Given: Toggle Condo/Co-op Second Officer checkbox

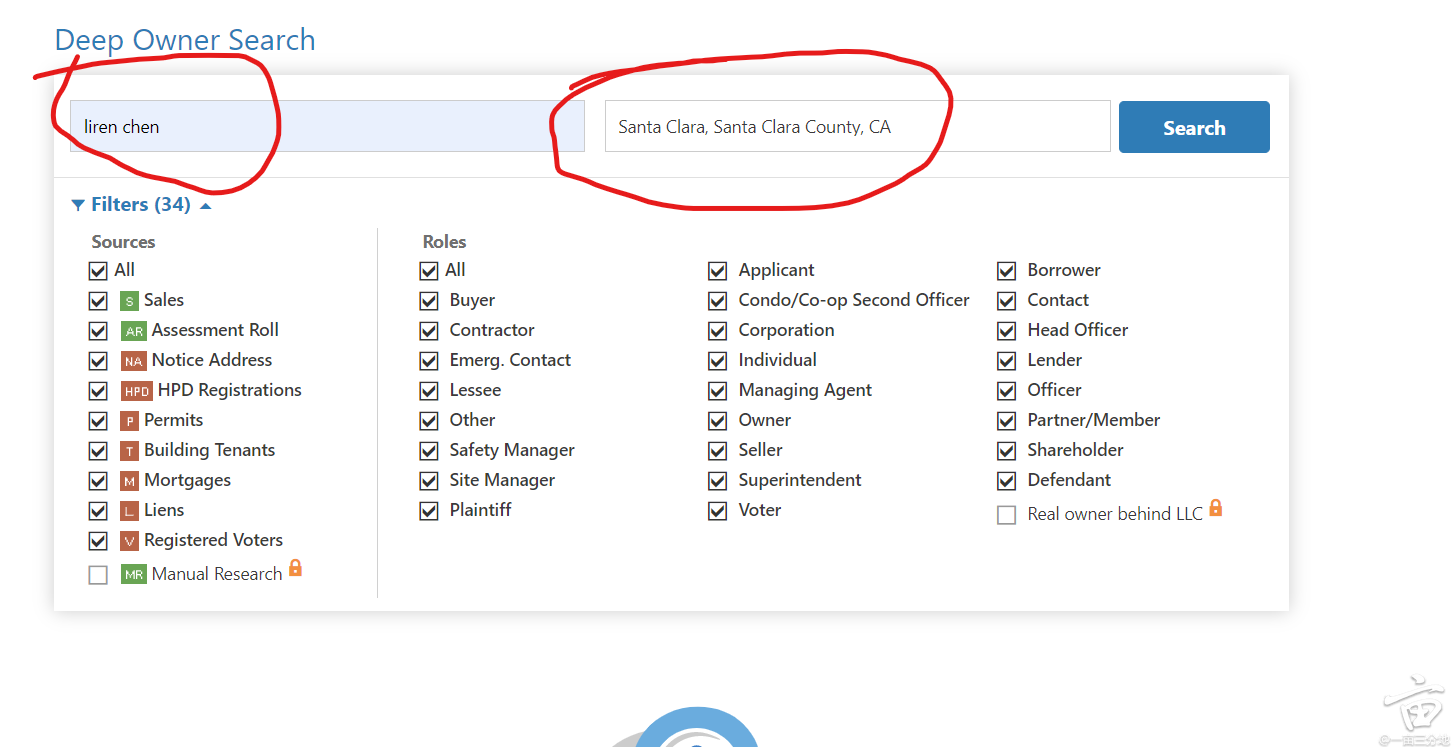Looking at the screenshot, I should pyautogui.click(x=717, y=301).
